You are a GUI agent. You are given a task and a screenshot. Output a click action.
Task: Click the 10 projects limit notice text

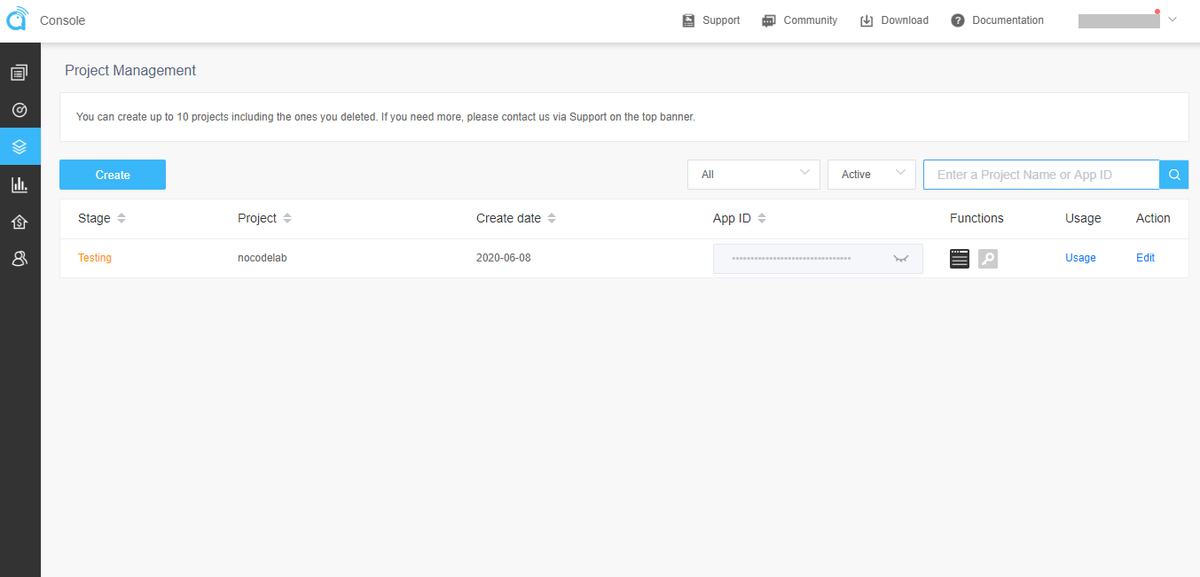pos(385,117)
